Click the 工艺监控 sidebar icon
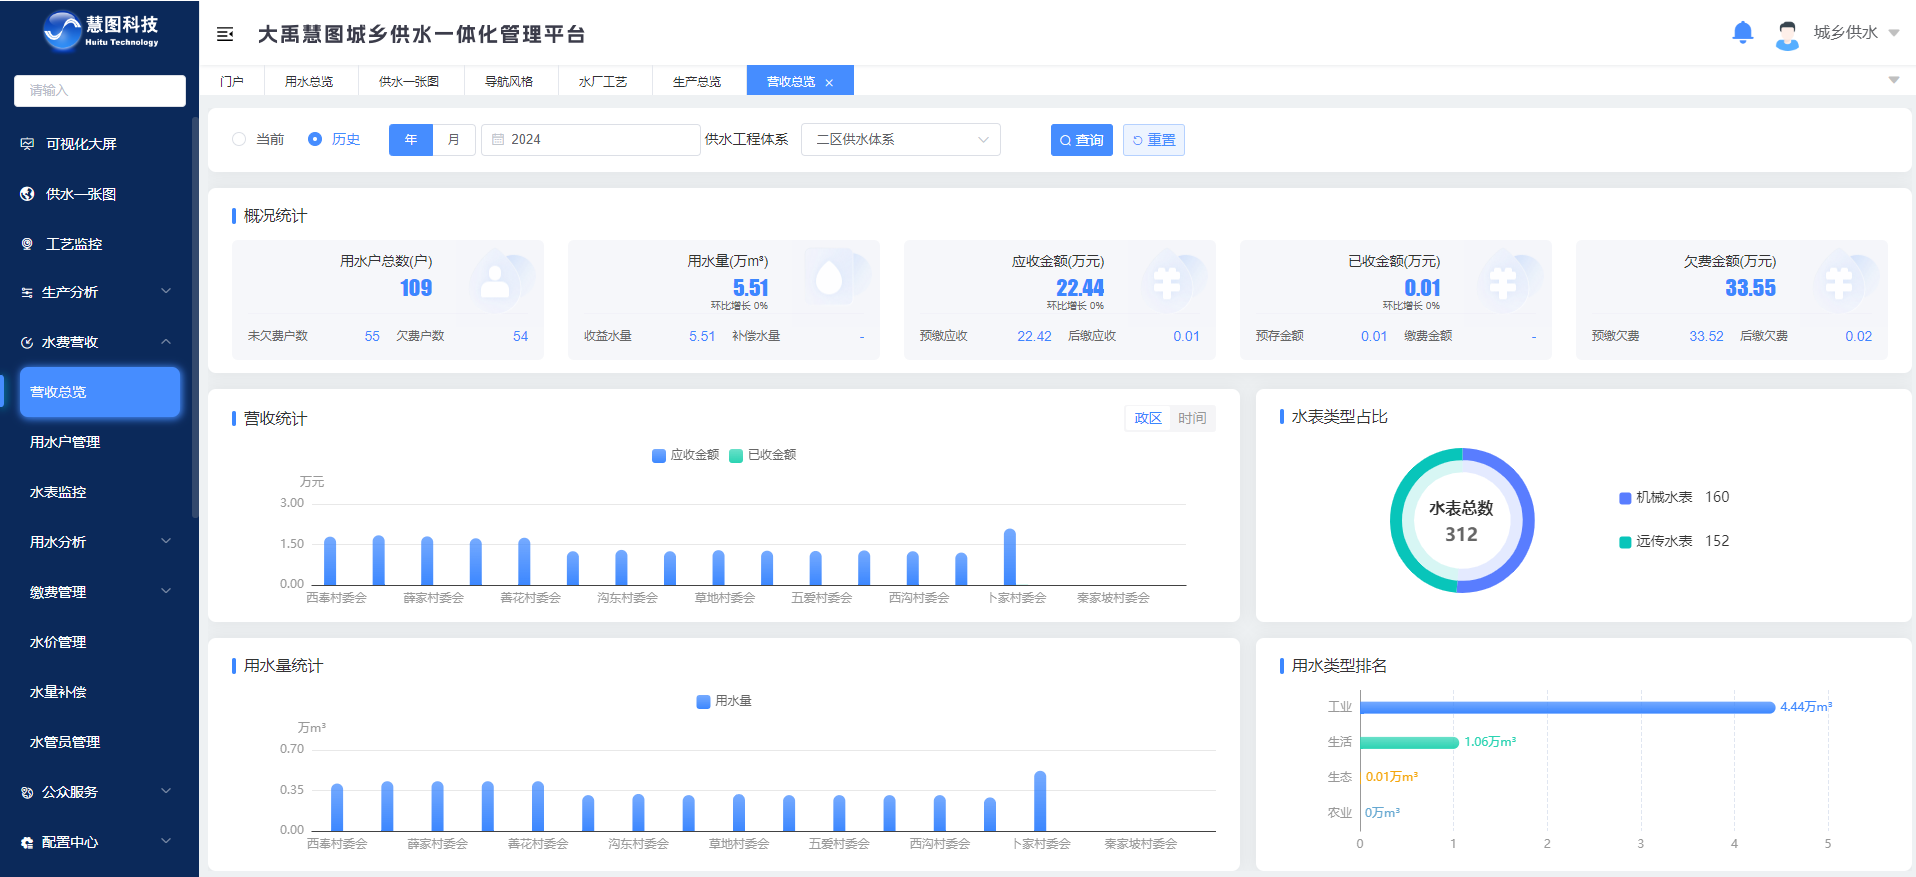1916x877 pixels. 27,244
